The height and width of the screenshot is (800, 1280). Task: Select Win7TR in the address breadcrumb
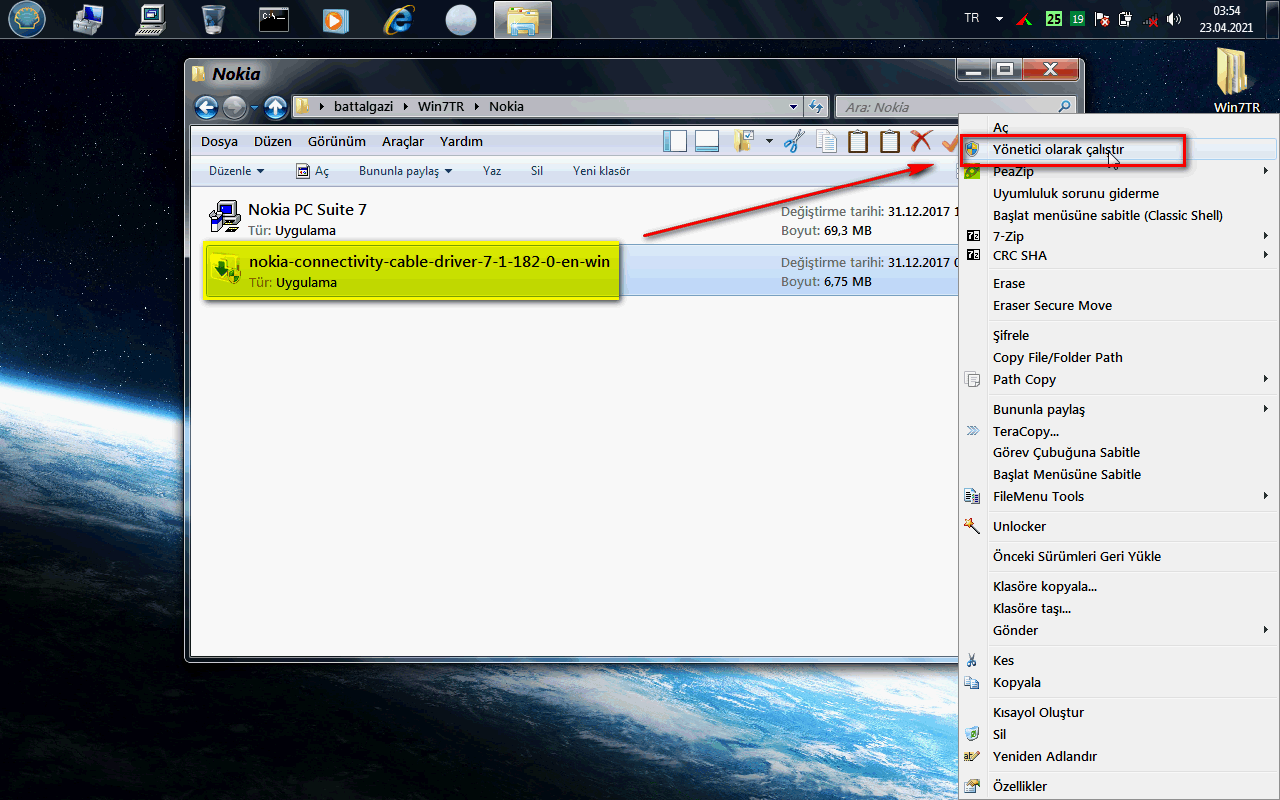[x=440, y=107]
